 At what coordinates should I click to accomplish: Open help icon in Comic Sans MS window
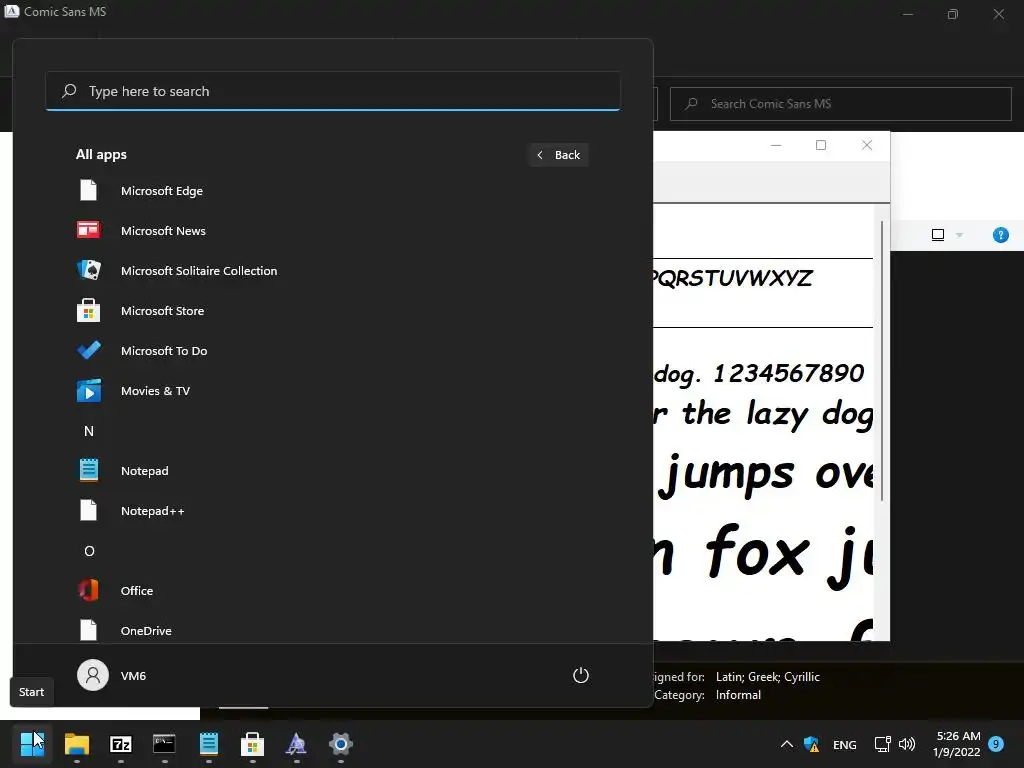1000,235
